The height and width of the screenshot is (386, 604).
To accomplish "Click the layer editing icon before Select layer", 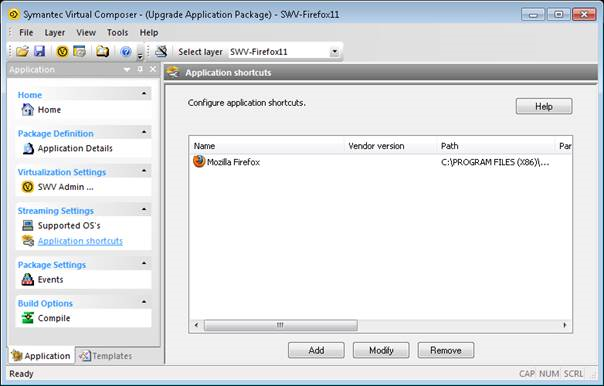I will pyautogui.click(x=161, y=51).
